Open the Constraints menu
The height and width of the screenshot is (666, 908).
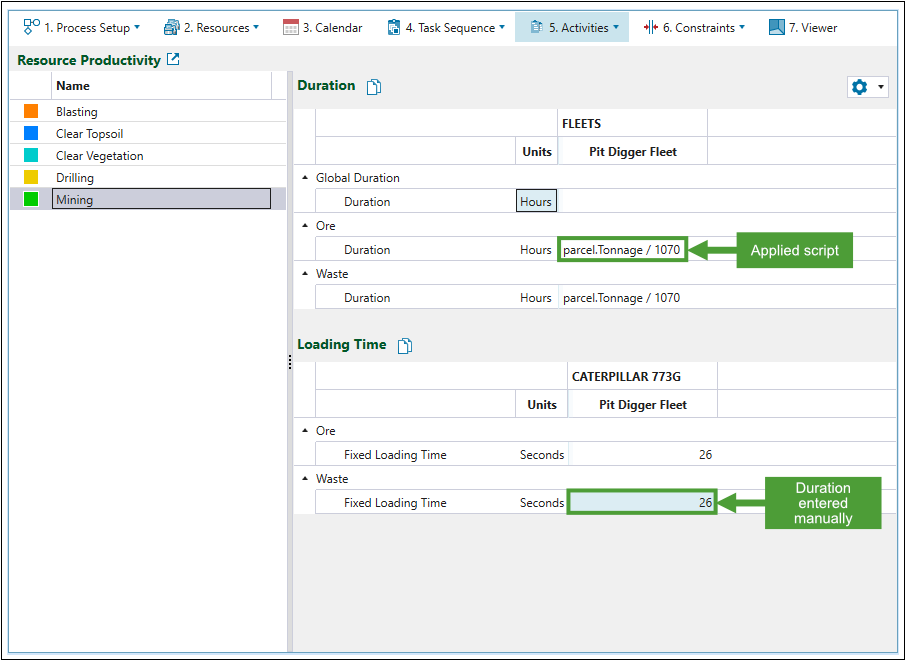click(x=694, y=28)
